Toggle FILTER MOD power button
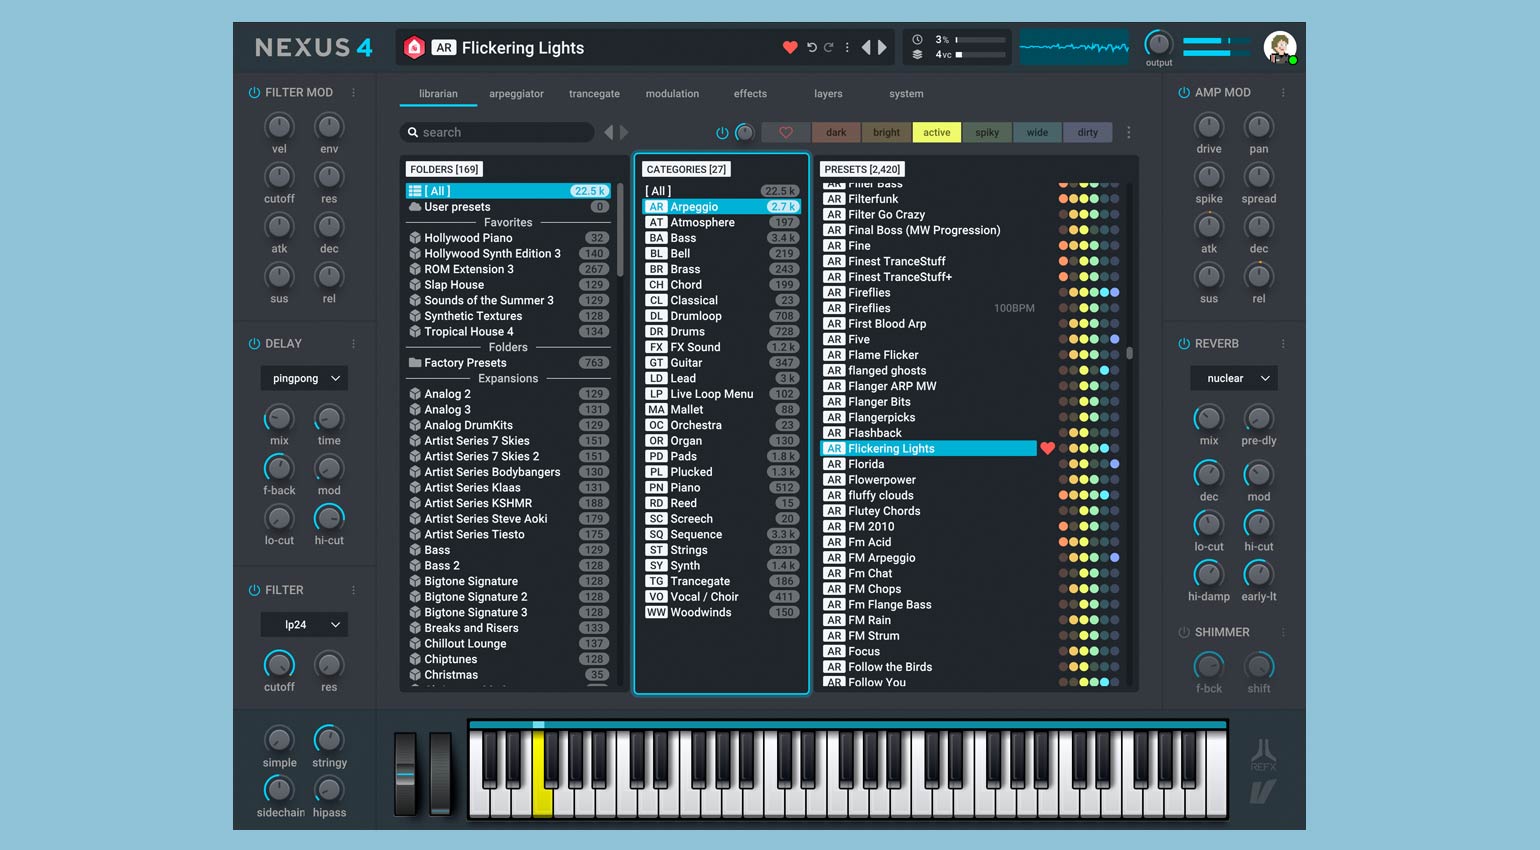 coord(254,92)
